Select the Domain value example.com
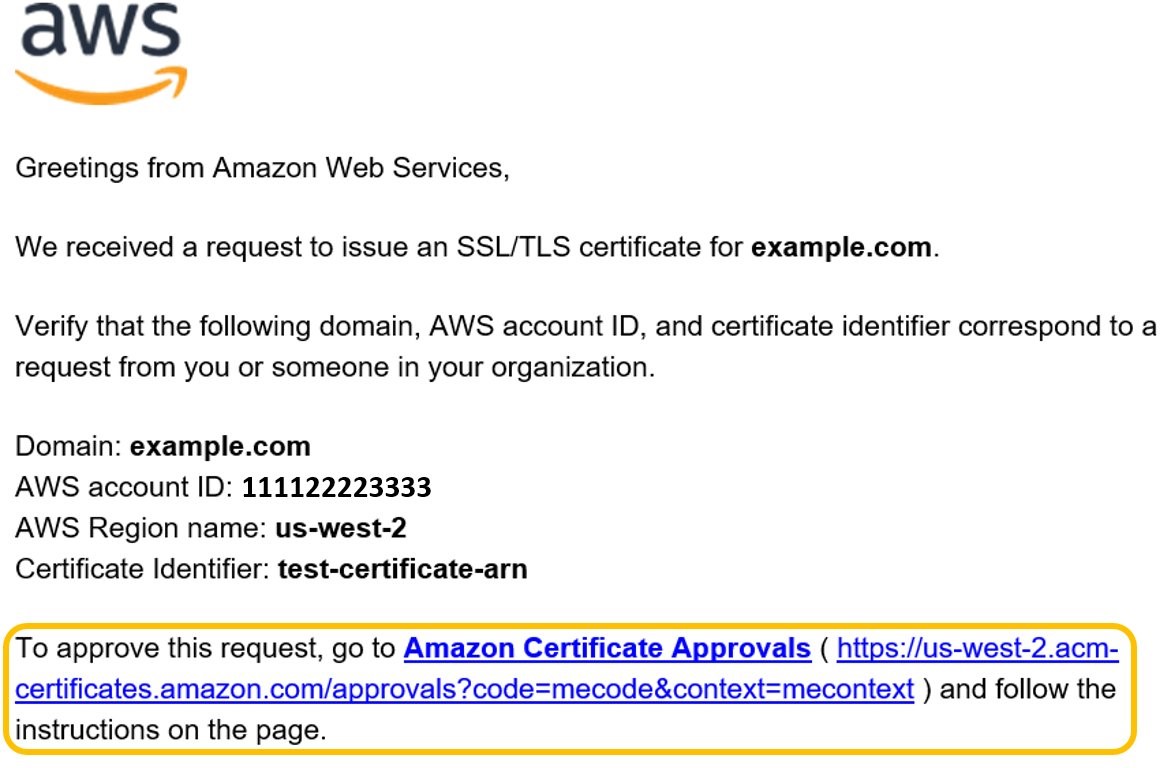This screenshot has width=1171, height=768. click(220, 447)
